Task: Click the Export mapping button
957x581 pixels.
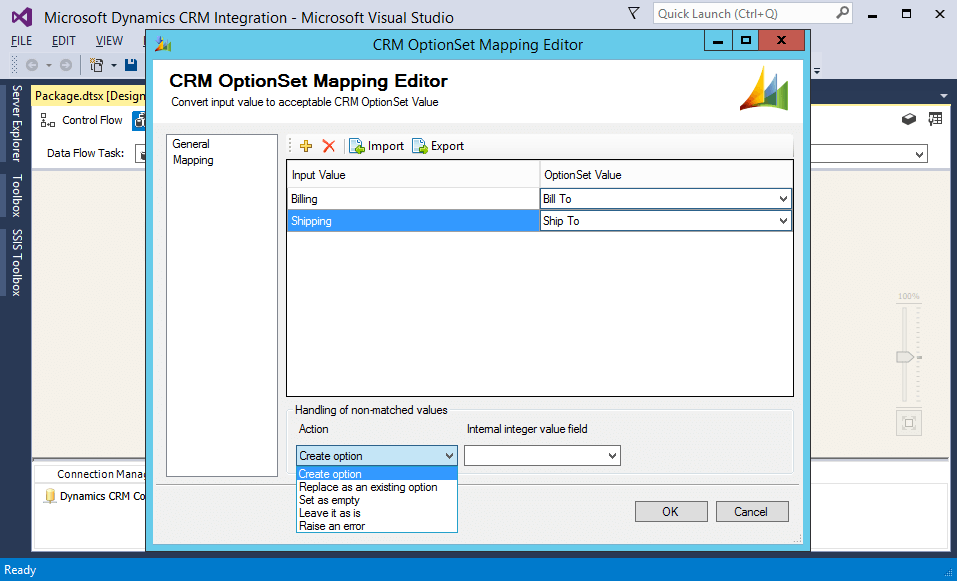Action: [x=438, y=146]
